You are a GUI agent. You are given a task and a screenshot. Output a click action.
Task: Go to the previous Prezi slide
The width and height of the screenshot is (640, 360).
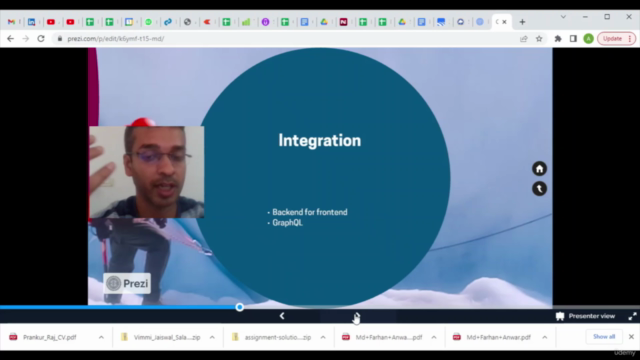point(282,316)
